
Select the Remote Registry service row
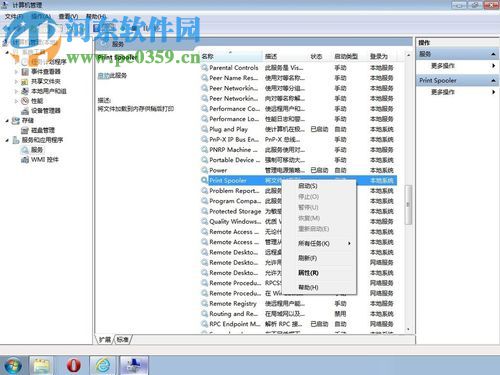coord(299,303)
